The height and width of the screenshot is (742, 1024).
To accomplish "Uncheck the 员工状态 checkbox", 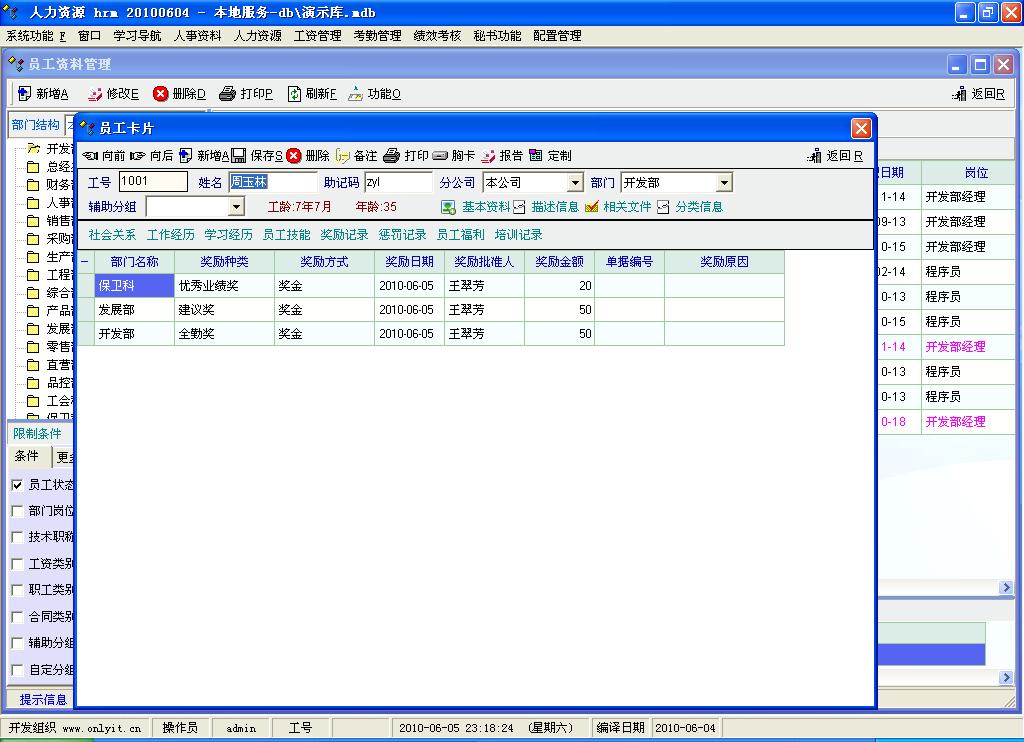I will (17, 485).
